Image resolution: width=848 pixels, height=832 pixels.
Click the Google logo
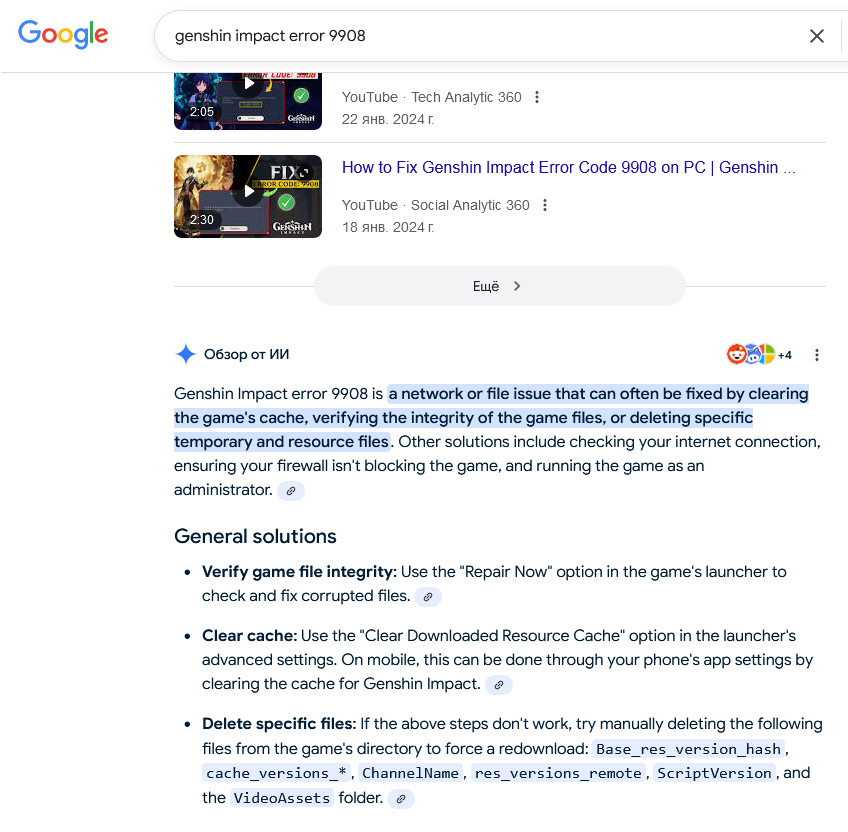(x=63, y=35)
